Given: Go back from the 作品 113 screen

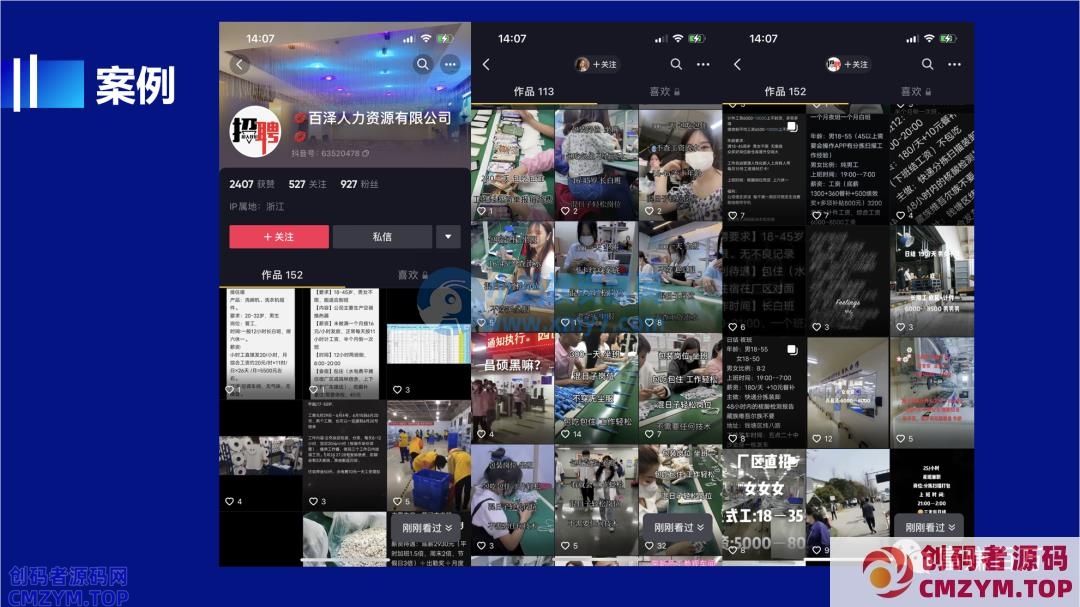Looking at the screenshot, I should point(487,64).
